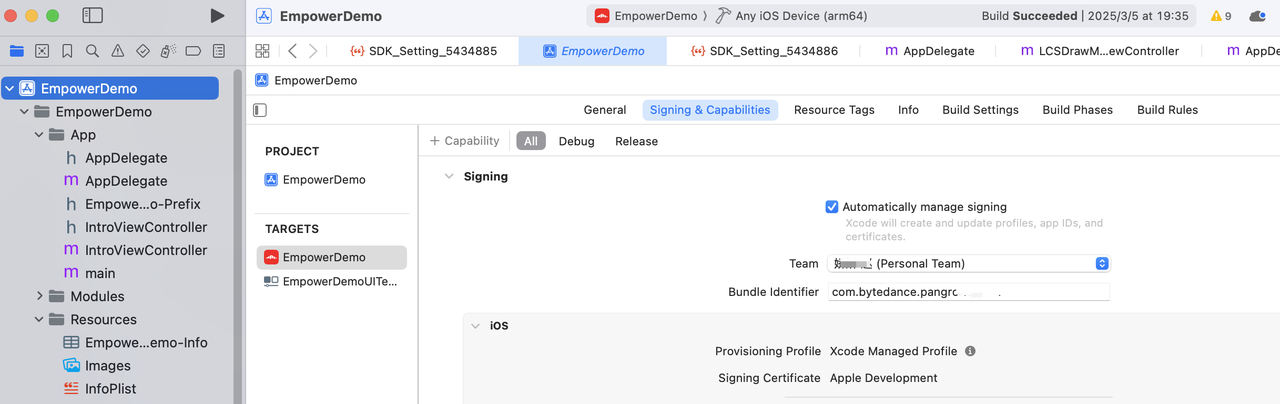Collapse the iOS signing subsection
This screenshot has width=1280, height=404.
tap(475, 326)
